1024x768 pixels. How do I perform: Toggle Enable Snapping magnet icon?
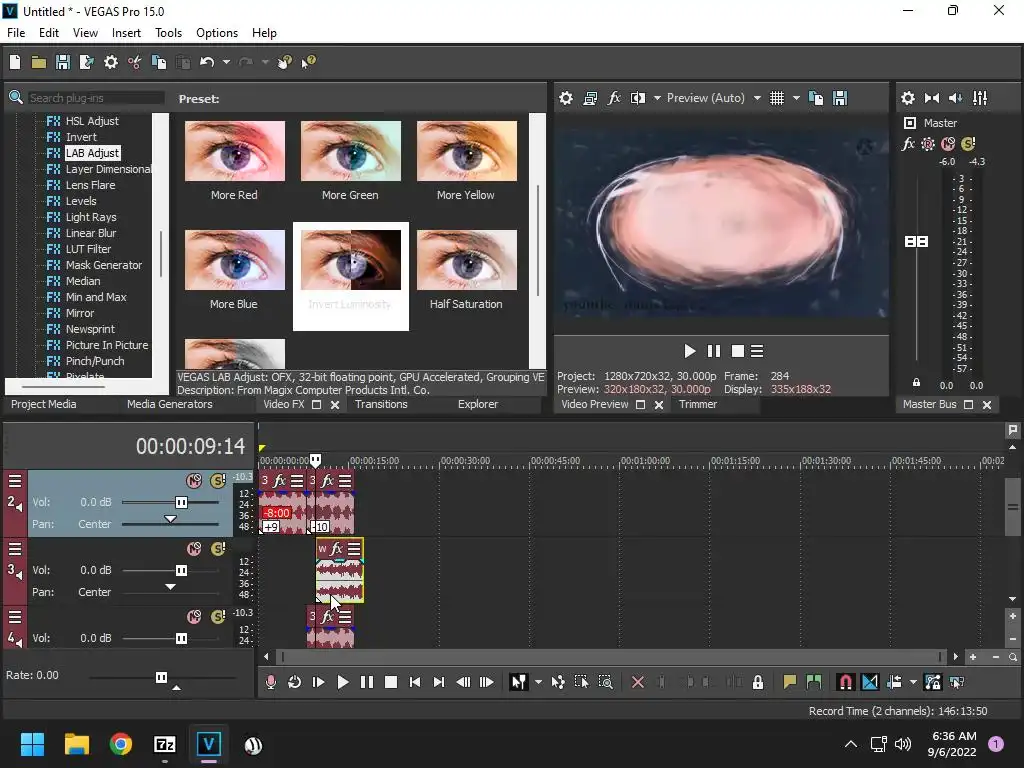pyautogui.click(x=845, y=682)
